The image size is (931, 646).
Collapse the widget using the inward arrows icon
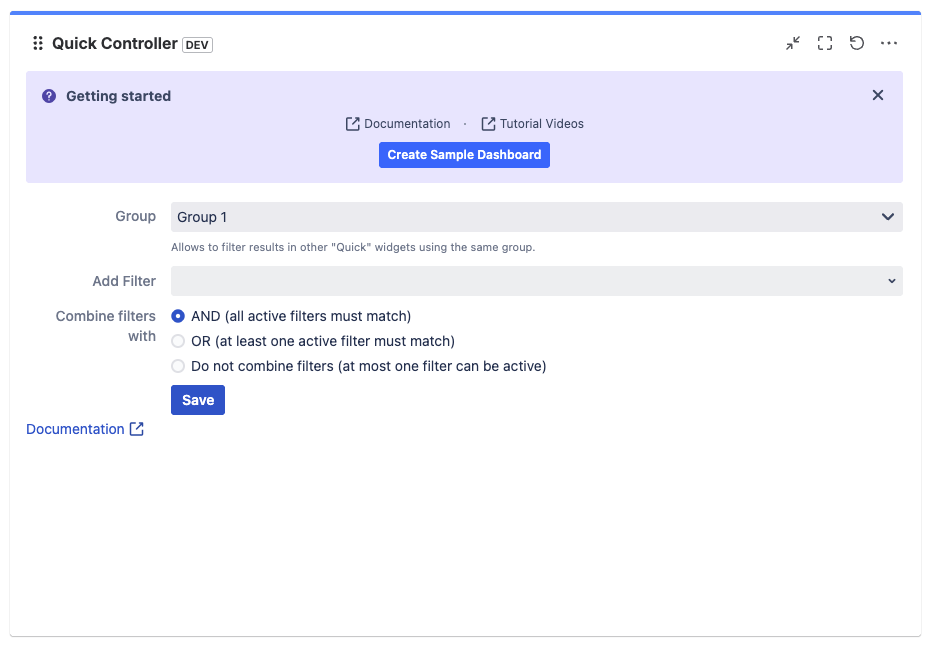(x=793, y=43)
